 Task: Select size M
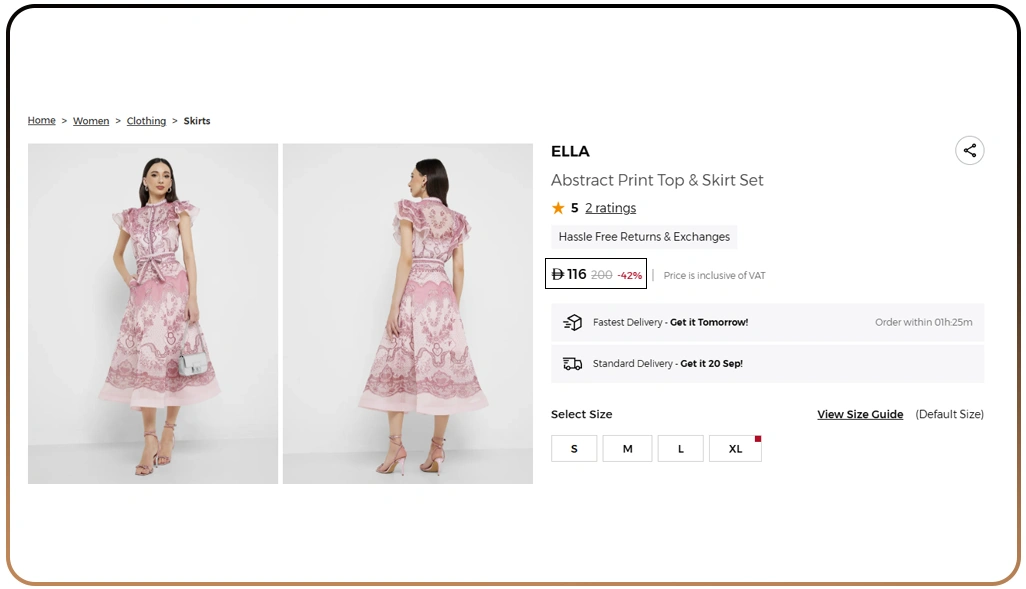coord(627,448)
